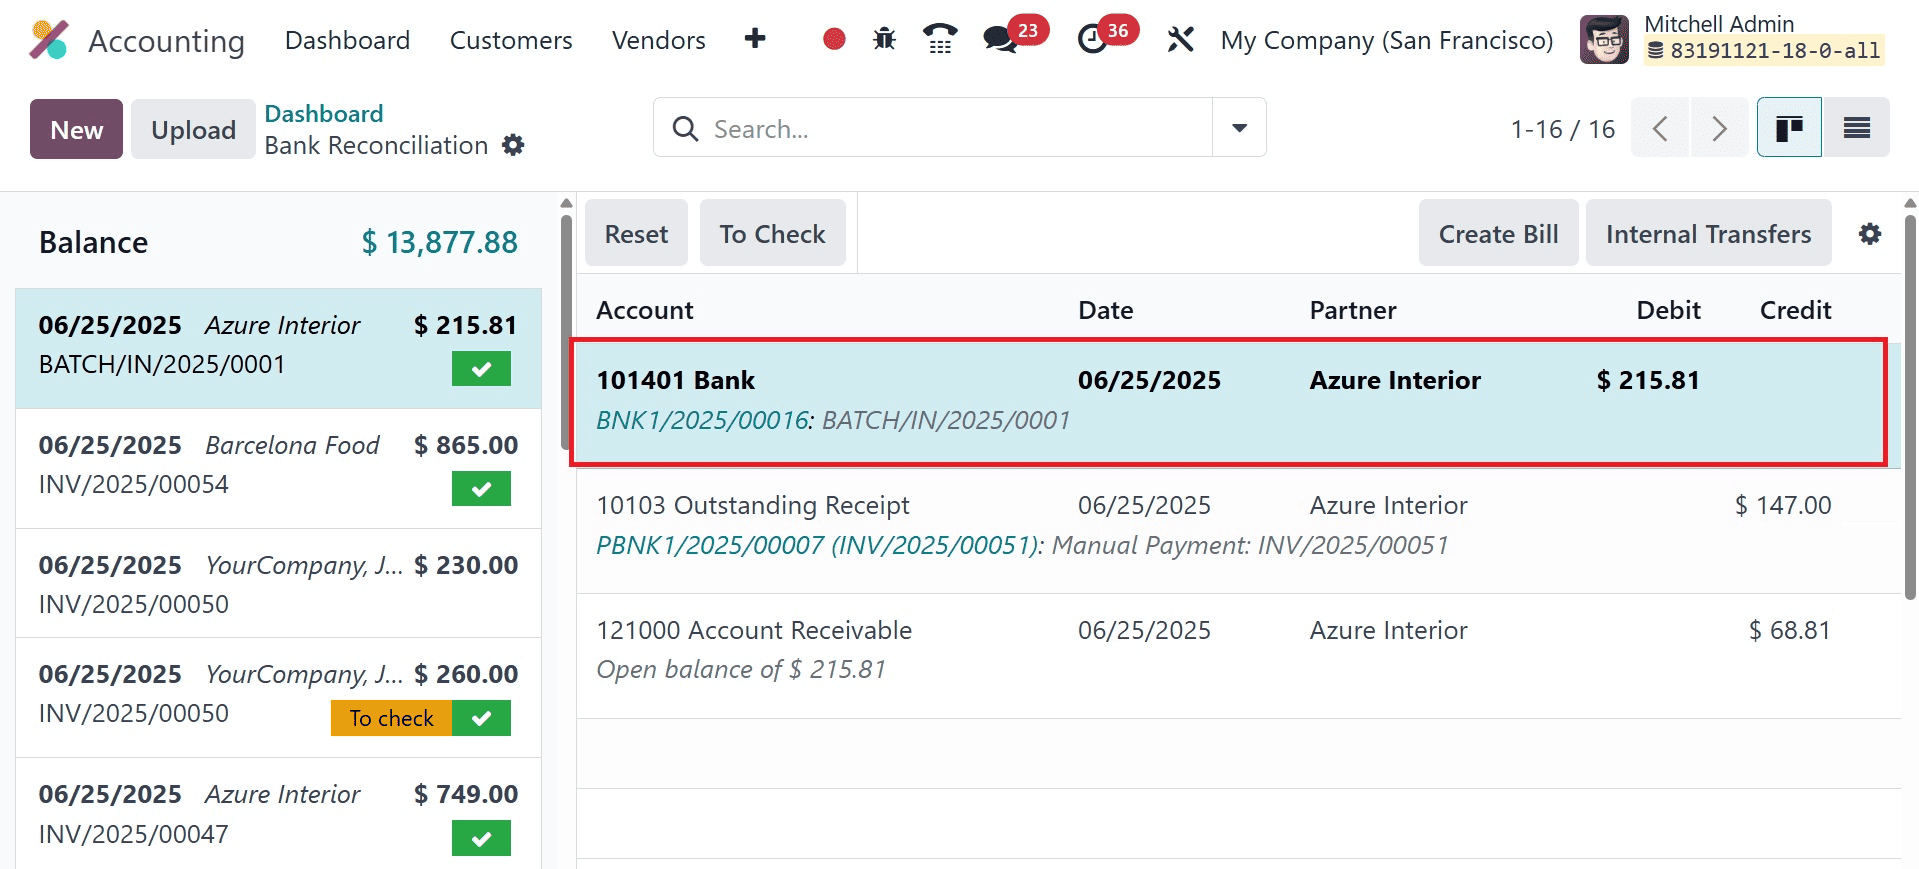This screenshot has height=869, width=1919.
Task: Click the 1-16 / 16 pager counter
Action: pyautogui.click(x=1562, y=129)
